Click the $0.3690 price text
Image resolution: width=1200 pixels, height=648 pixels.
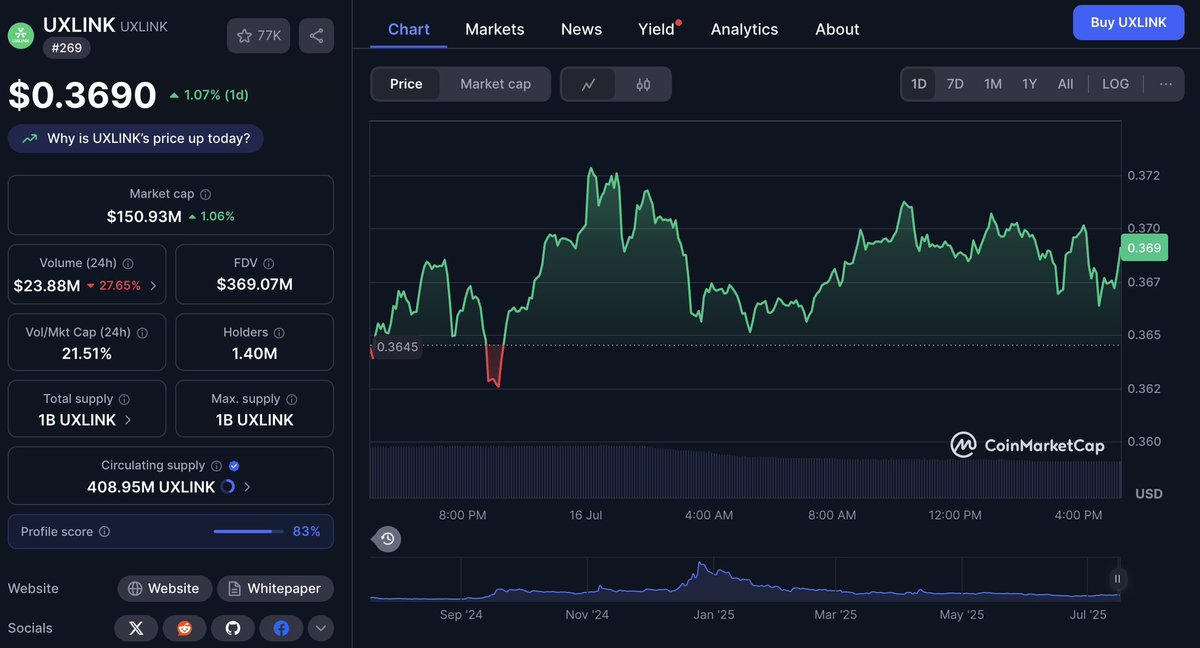pos(83,95)
